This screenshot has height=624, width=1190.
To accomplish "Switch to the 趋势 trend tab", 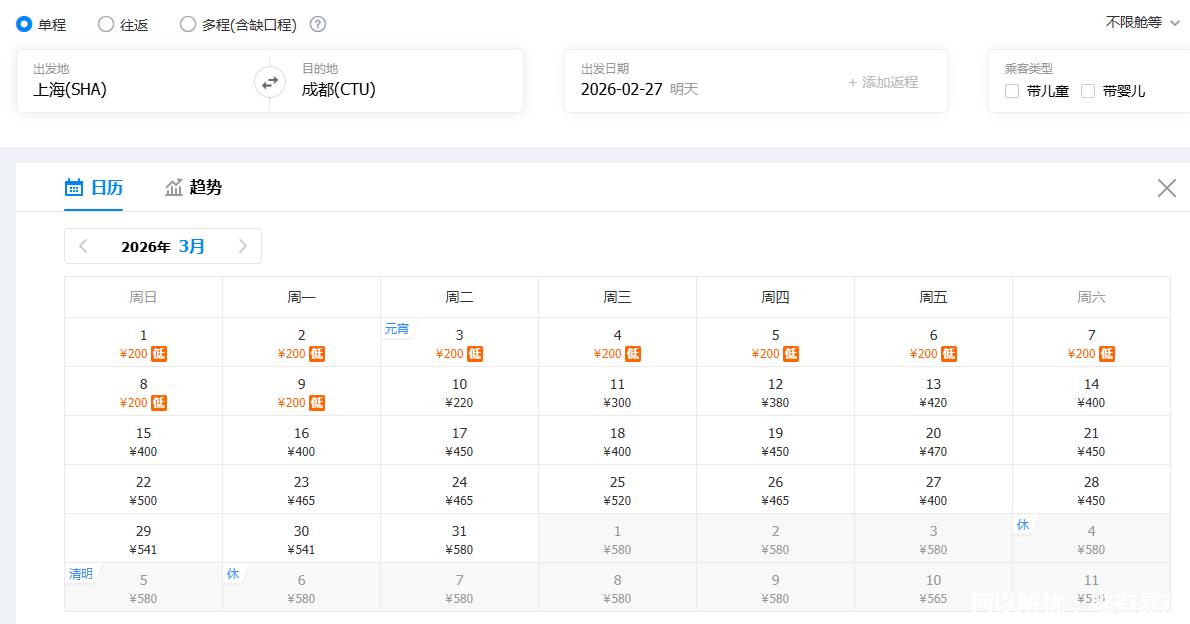I will click(x=194, y=187).
